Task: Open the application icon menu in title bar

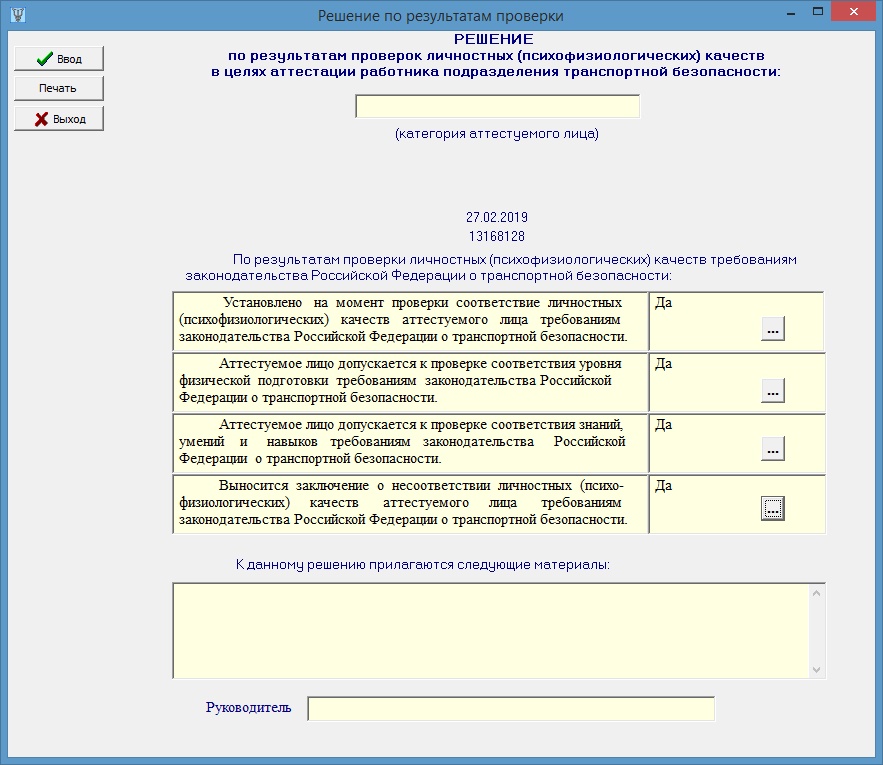Action: pyautogui.click(x=14, y=15)
